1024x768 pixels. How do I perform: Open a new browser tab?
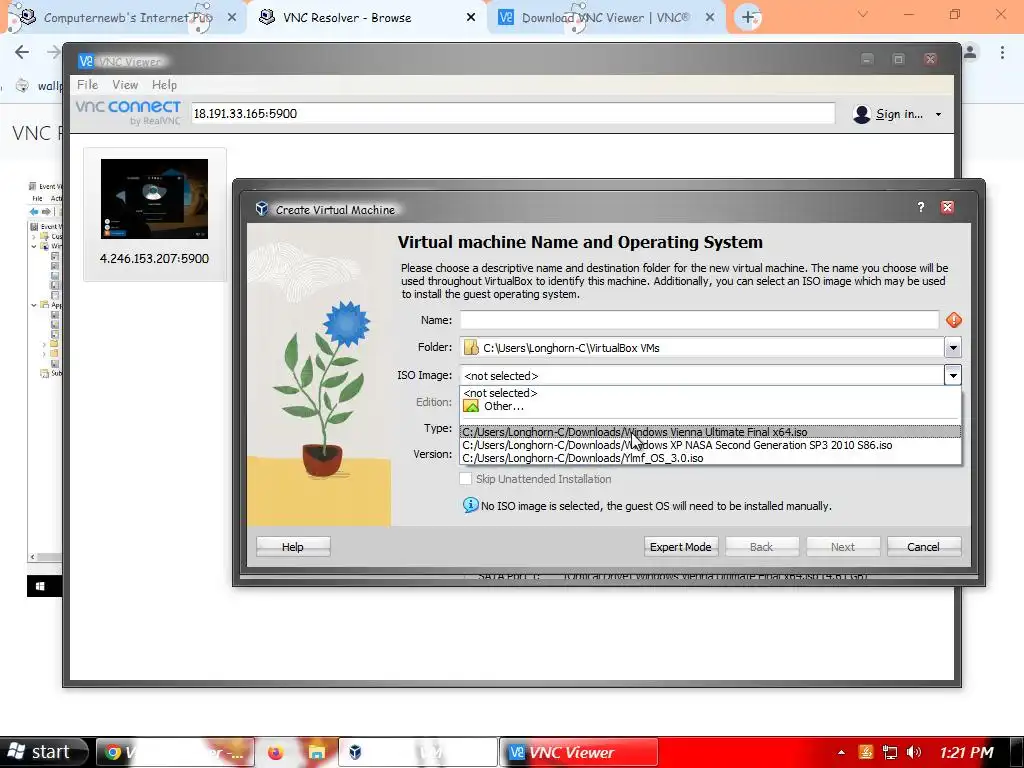click(748, 17)
